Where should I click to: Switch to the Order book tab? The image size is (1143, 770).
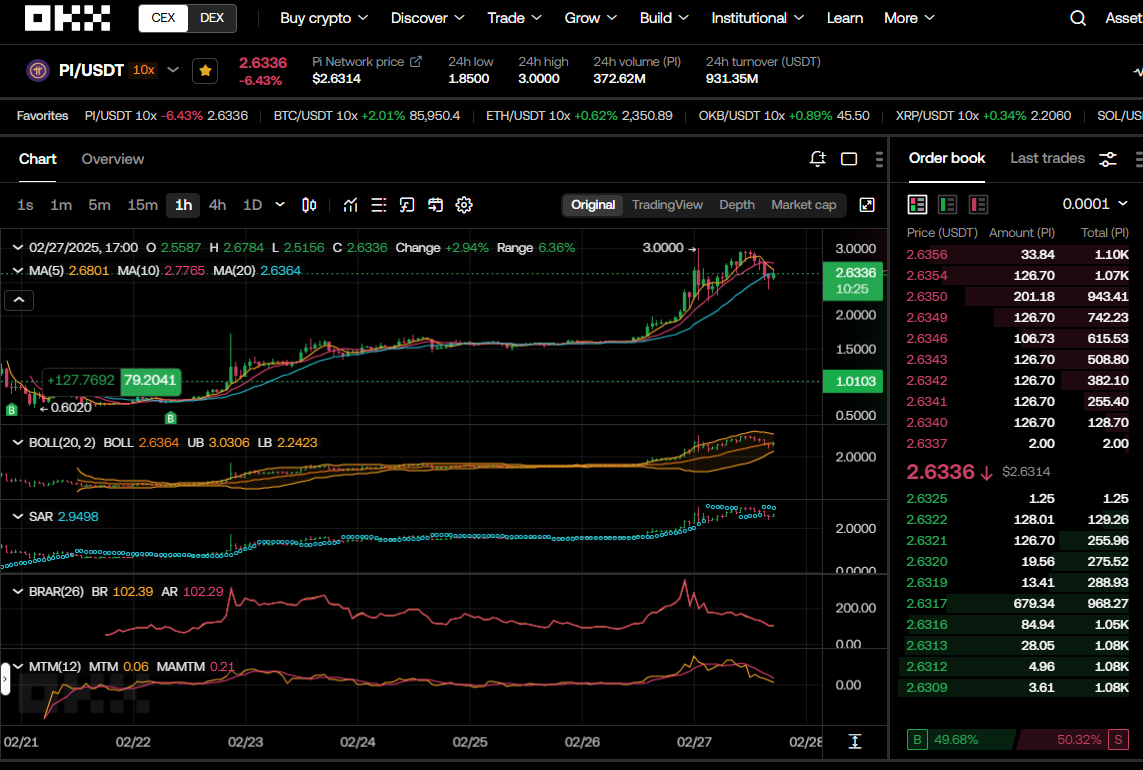coord(946,158)
